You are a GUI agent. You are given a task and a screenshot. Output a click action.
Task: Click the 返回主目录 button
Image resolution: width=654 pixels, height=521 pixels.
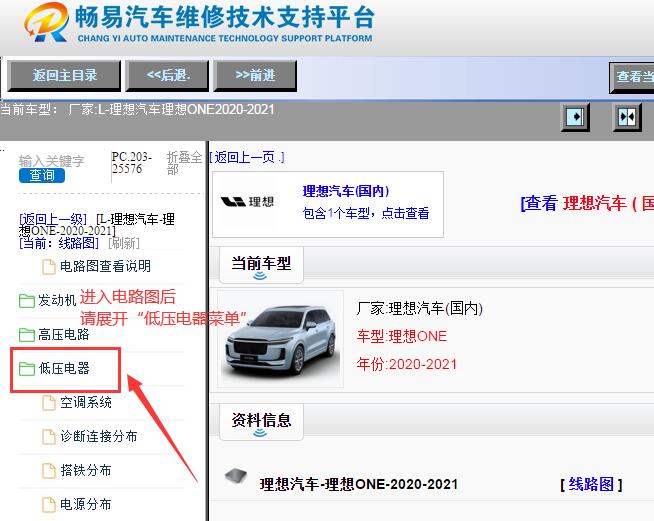point(64,76)
